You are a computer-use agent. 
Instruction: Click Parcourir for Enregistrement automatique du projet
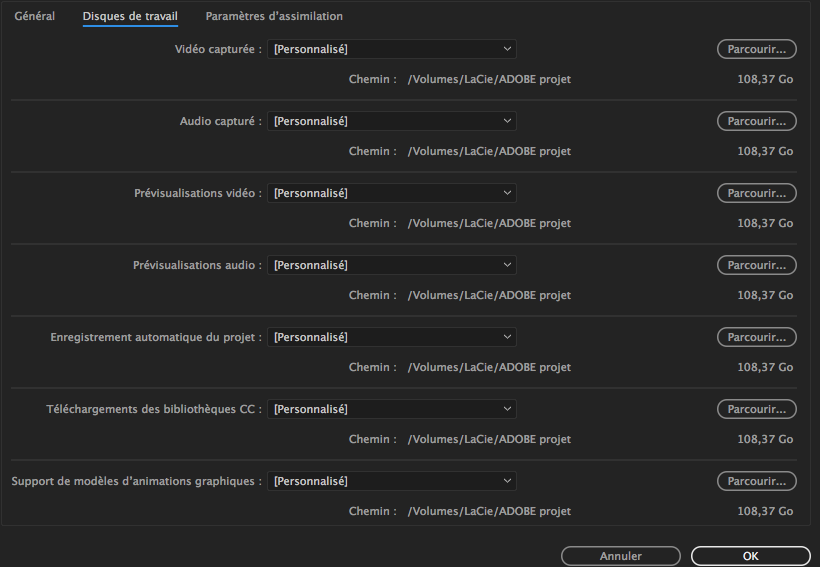(757, 337)
